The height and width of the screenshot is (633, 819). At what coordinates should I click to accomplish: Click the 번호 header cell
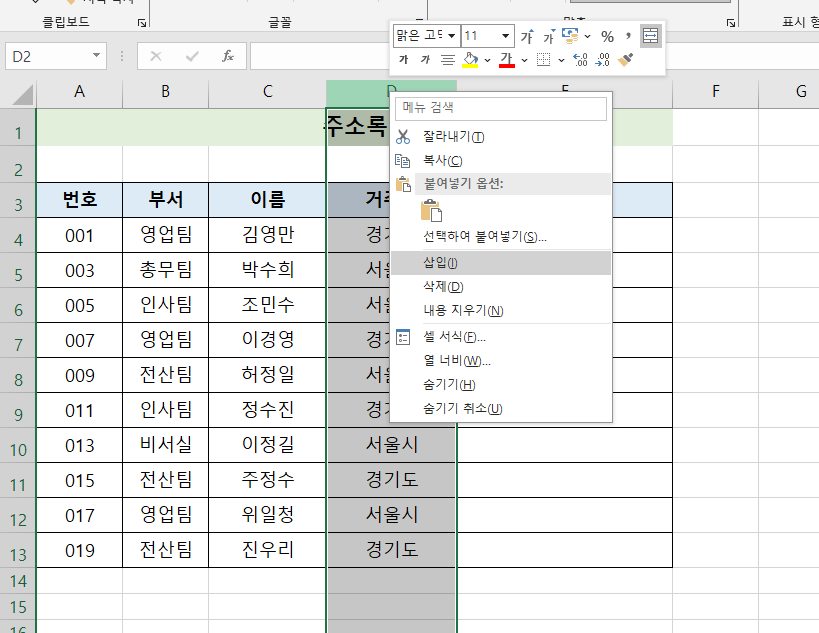pyautogui.click(x=79, y=200)
